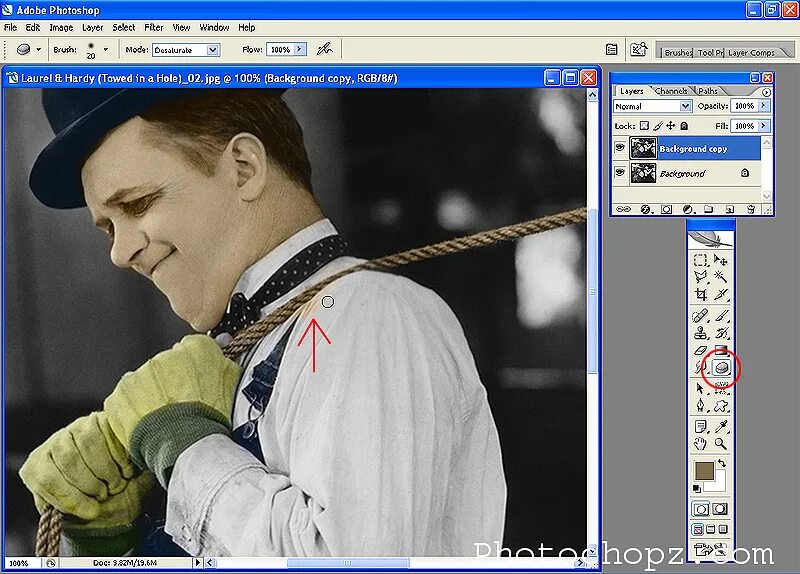Select the Rectangular Marquee tool
This screenshot has height=574, width=800.
[x=701, y=260]
